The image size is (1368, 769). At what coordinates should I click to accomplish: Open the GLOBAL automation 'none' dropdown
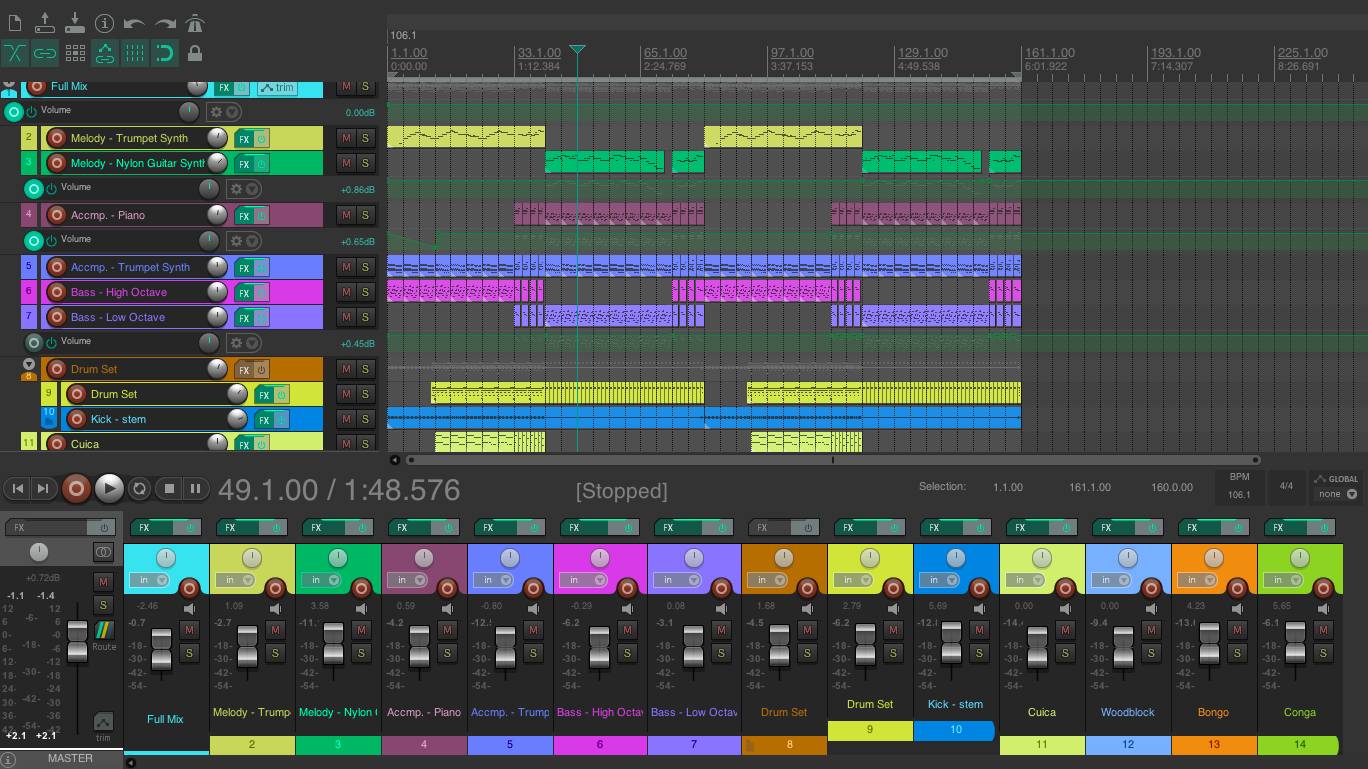tap(1337, 494)
